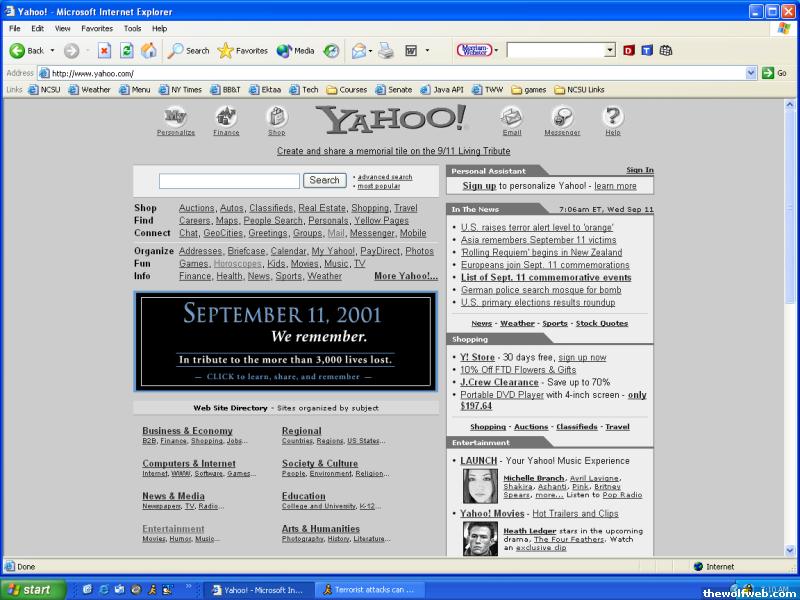Click the Sign In link
The width and height of the screenshot is (800, 600).
click(639, 170)
